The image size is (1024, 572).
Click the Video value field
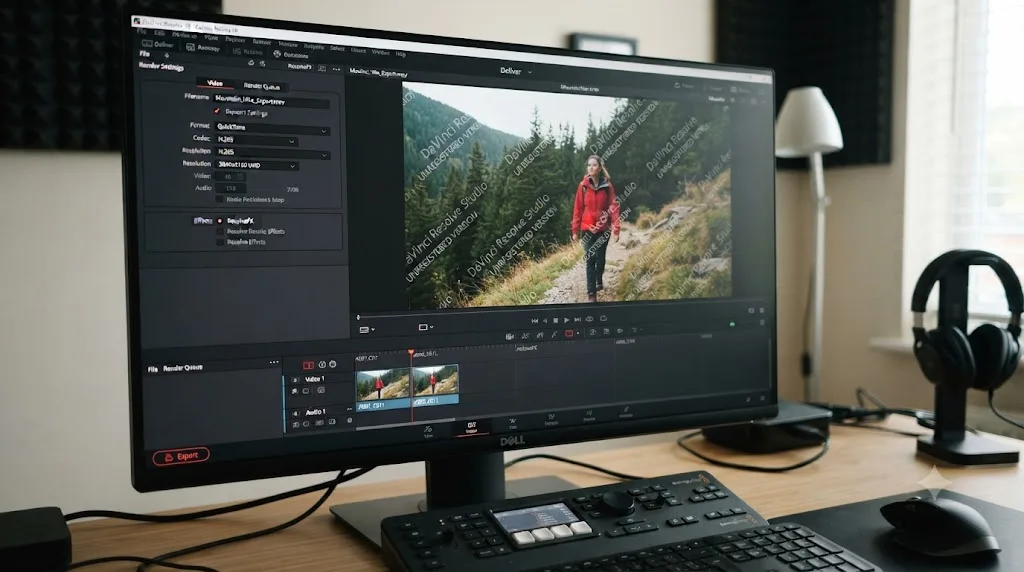tap(230, 177)
